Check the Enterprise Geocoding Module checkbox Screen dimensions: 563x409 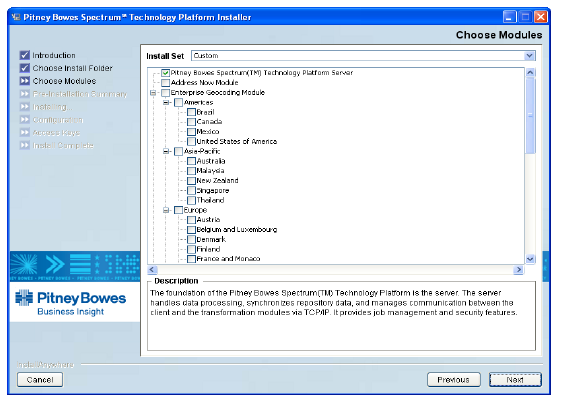(x=166, y=93)
